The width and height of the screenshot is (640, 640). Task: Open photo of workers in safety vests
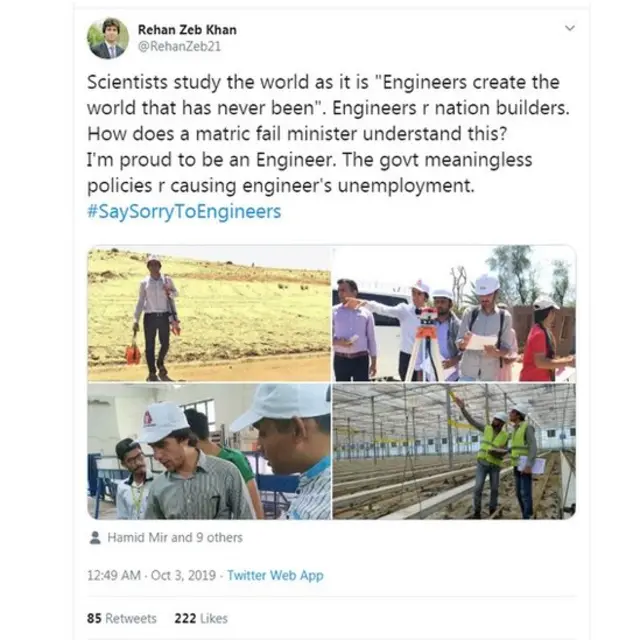click(453, 452)
